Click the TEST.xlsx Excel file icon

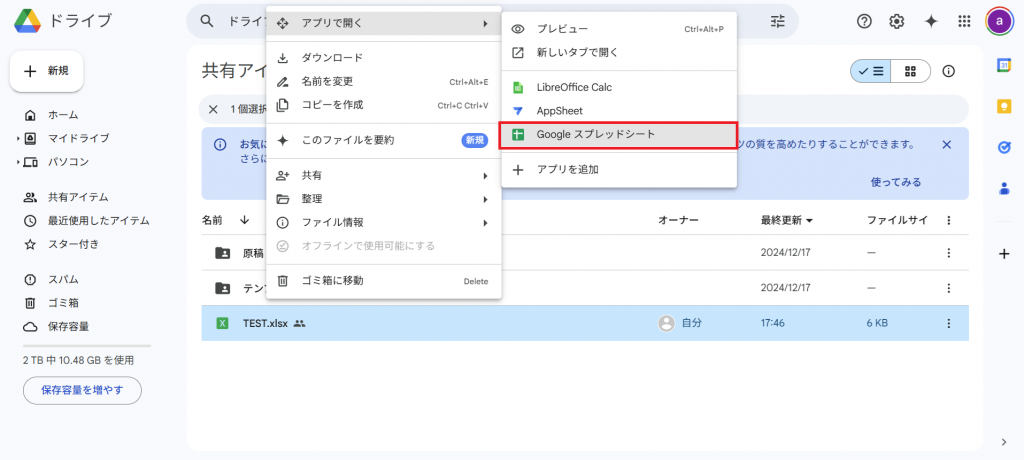pyautogui.click(x=222, y=323)
